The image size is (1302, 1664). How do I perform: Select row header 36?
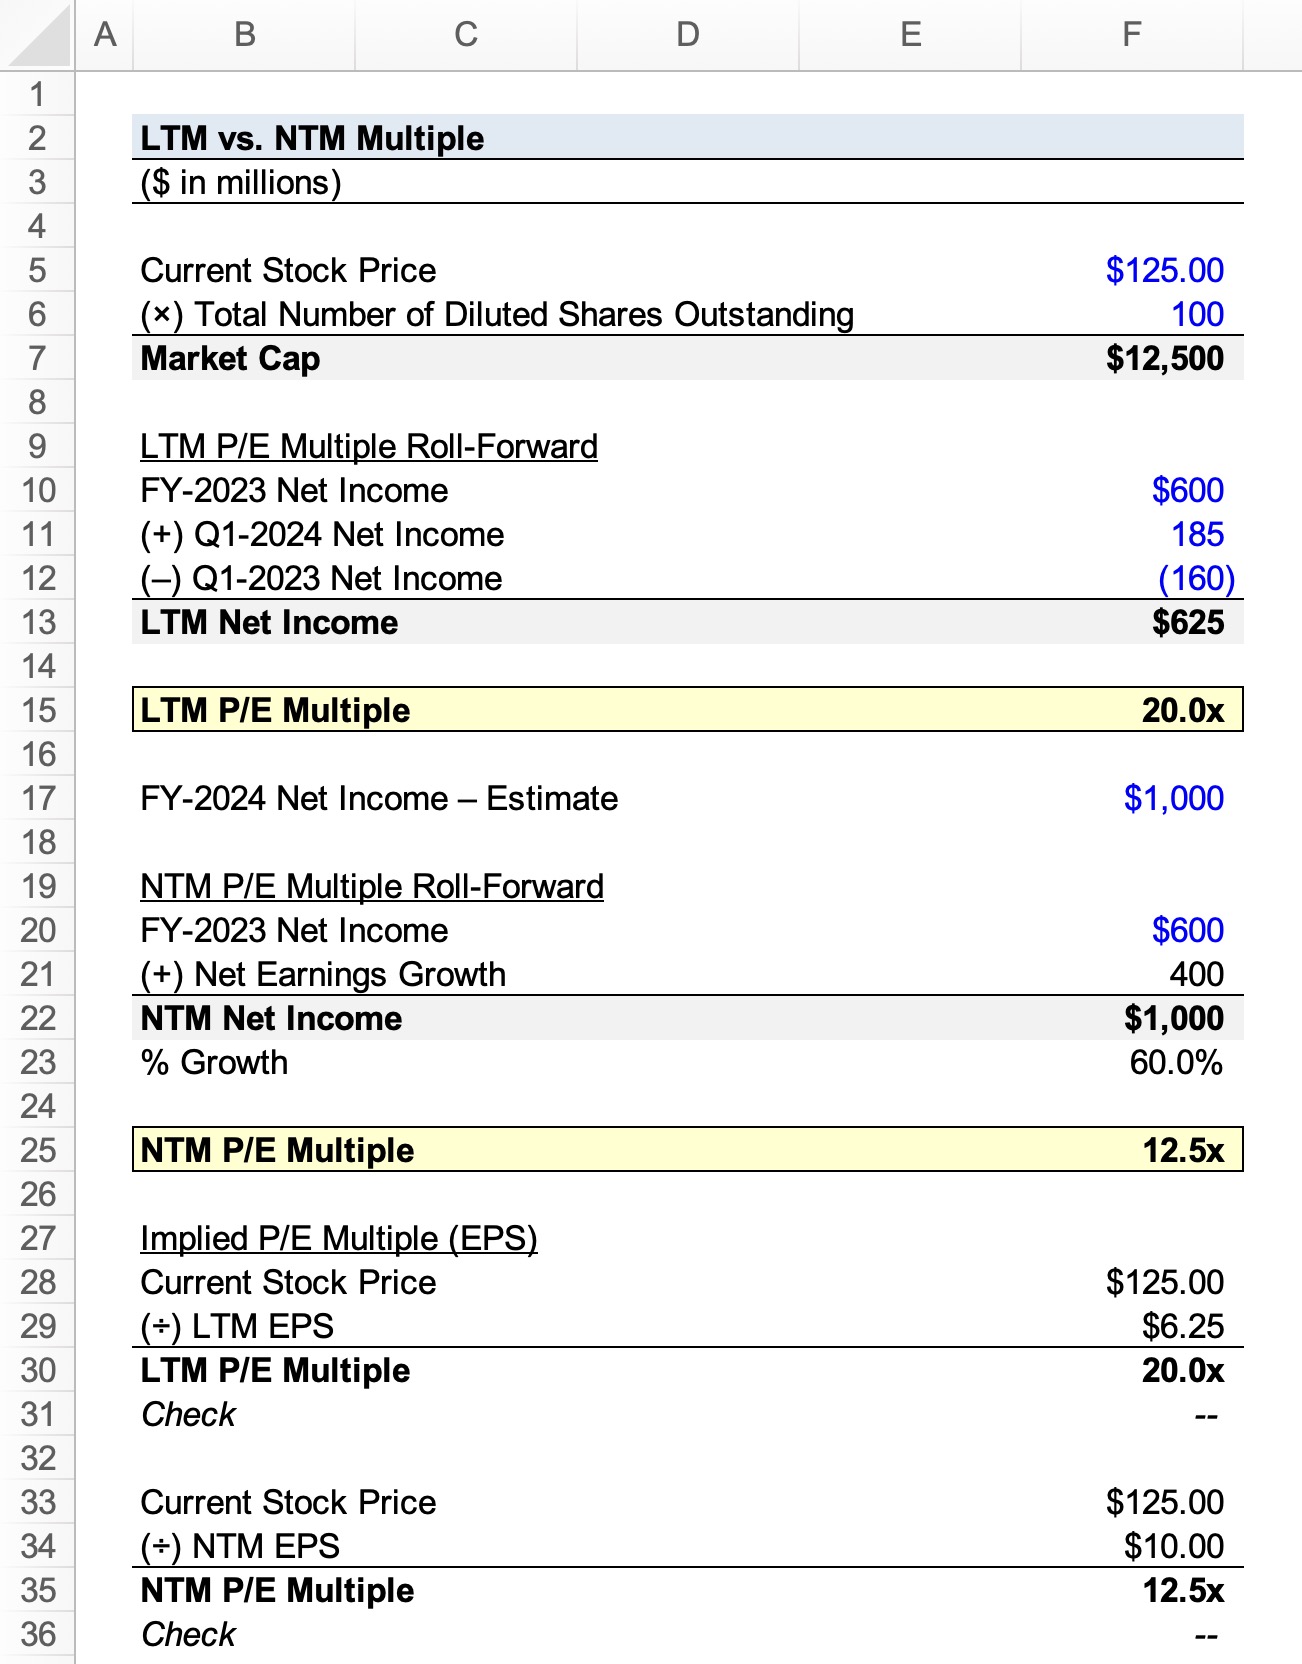coord(37,1634)
